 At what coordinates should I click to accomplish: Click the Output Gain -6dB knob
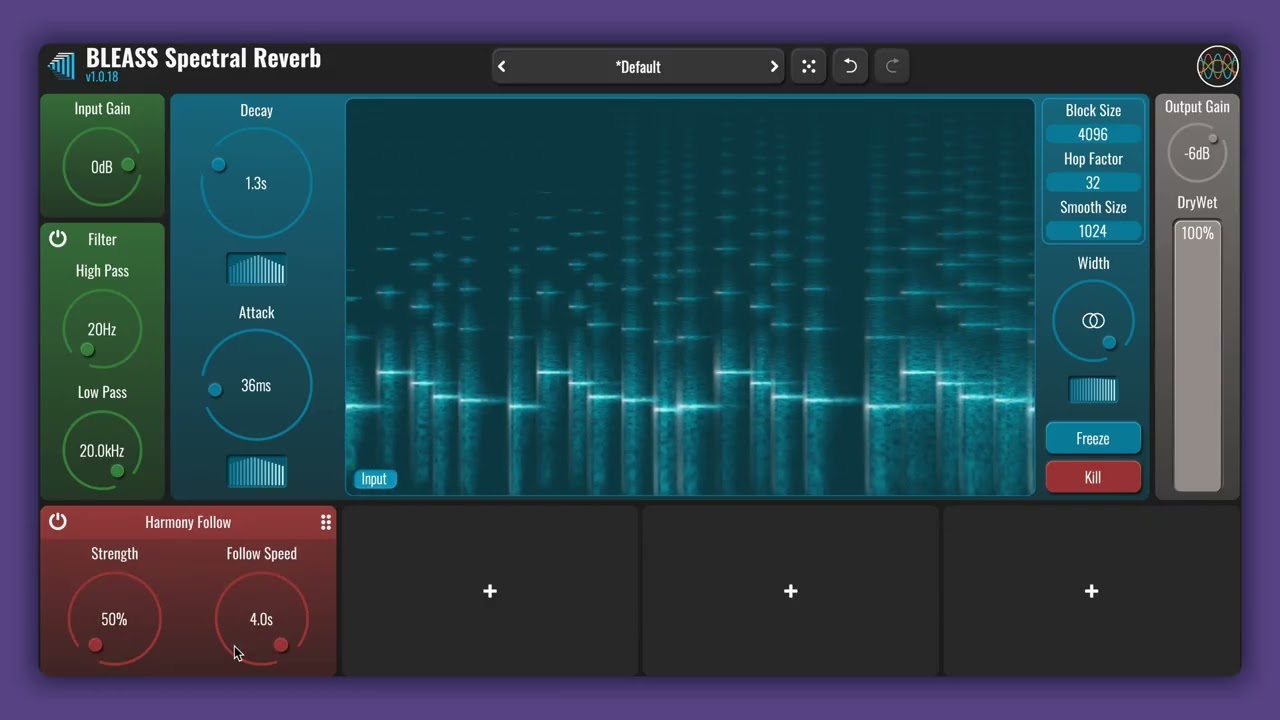(x=1197, y=154)
